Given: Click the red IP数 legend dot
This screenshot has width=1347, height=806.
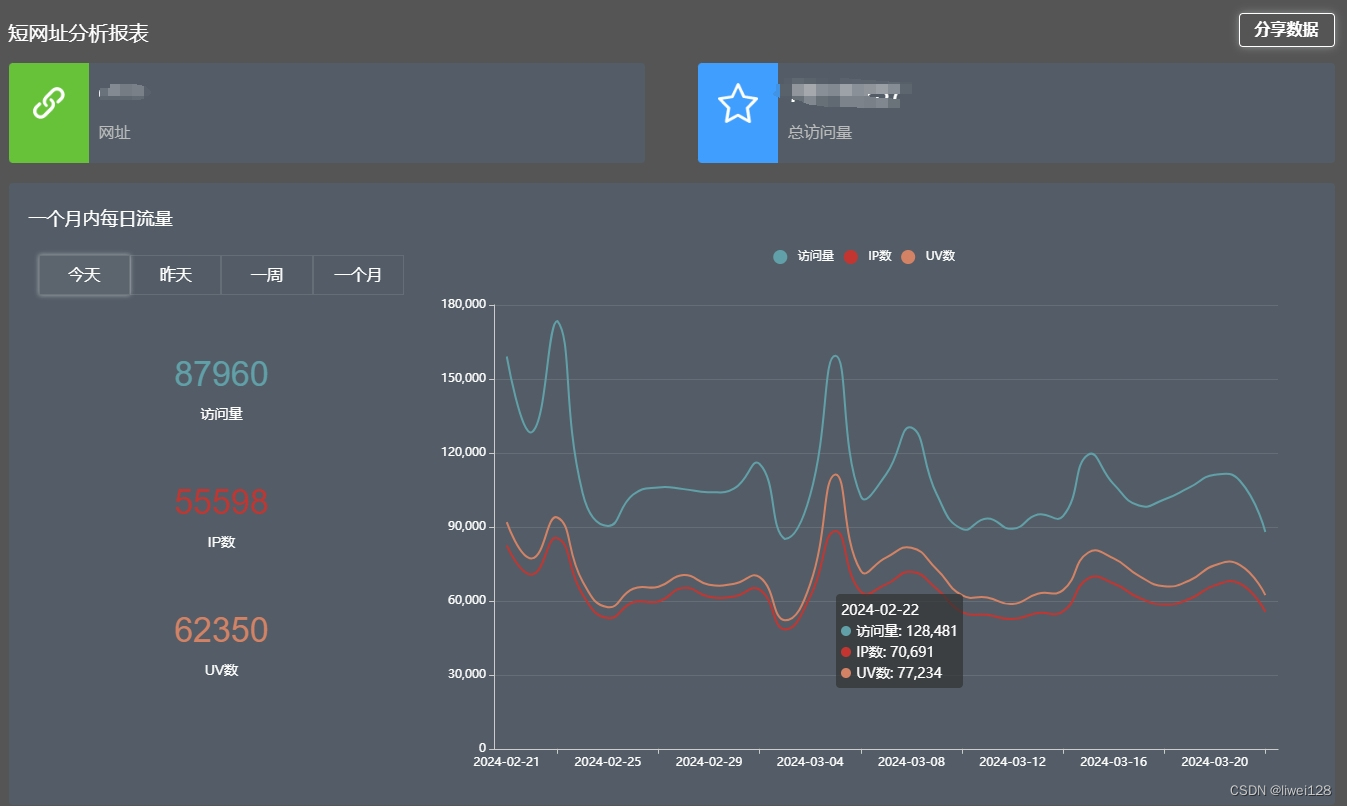Looking at the screenshot, I should click(x=851, y=257).
